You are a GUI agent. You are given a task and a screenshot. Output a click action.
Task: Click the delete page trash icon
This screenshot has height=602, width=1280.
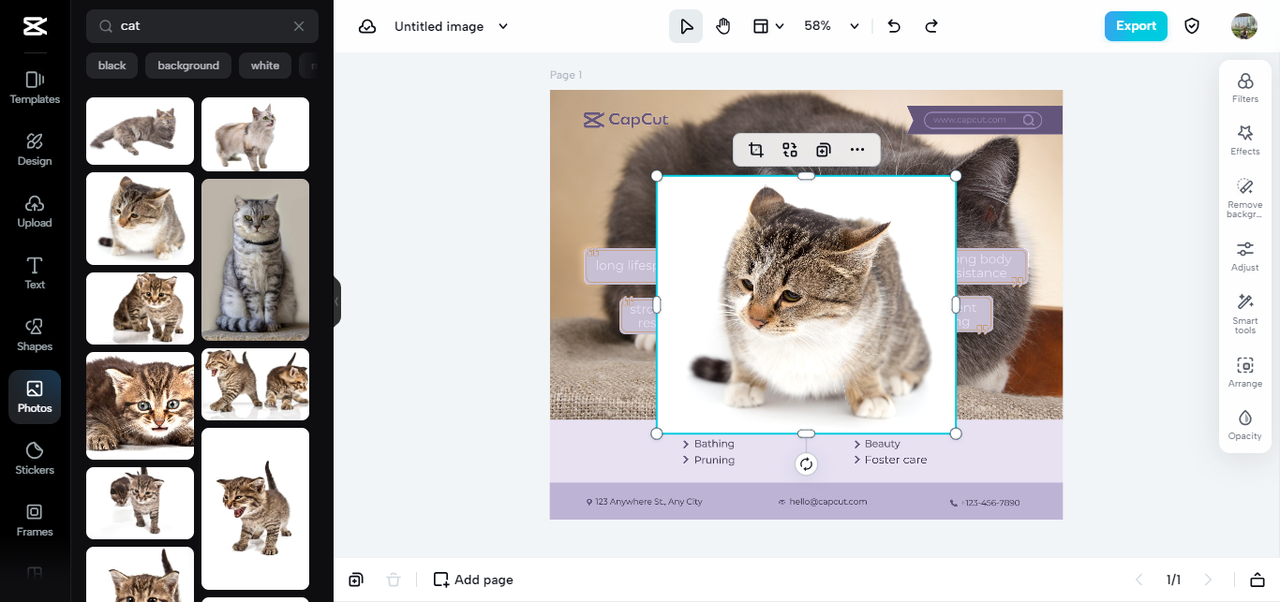point(394,580)
